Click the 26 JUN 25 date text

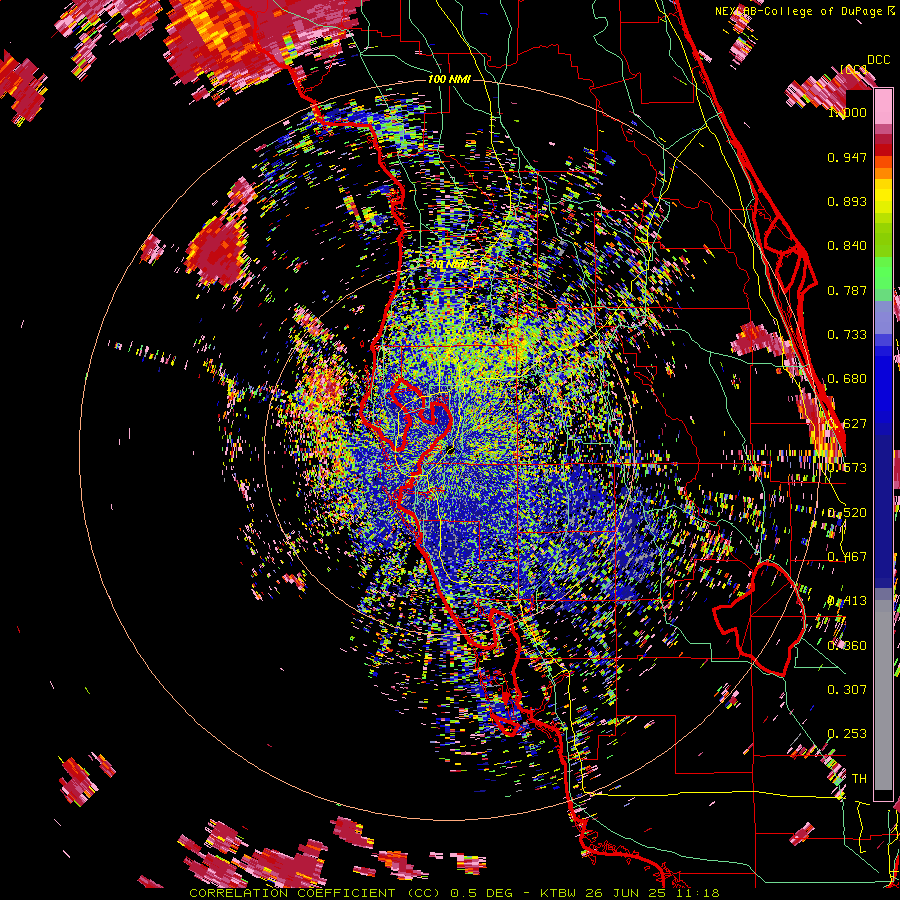click(x=625, y=893)
